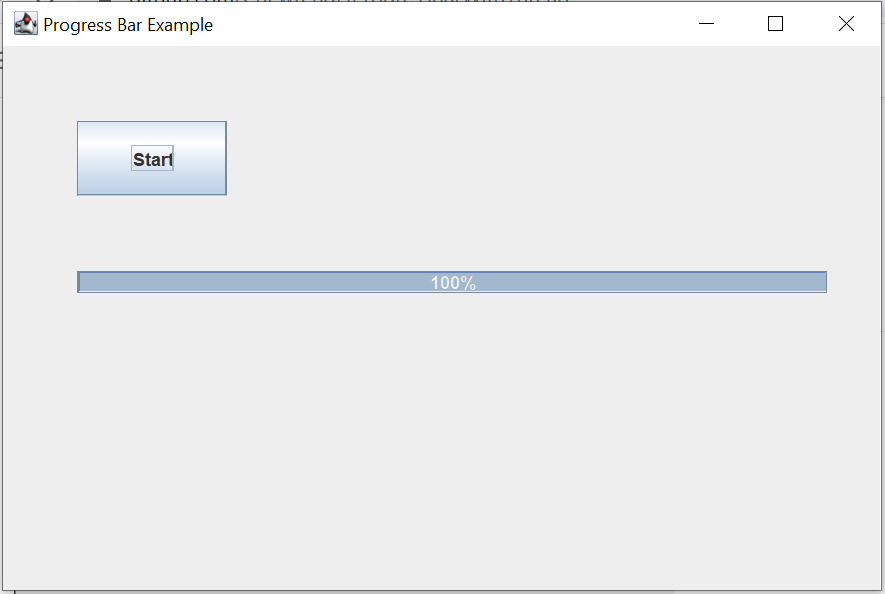Image resolution: width=885 pixels, height=594 pixels.
Task: Select the 100% text on the progress bar
Action: click(x=451, y=282)
